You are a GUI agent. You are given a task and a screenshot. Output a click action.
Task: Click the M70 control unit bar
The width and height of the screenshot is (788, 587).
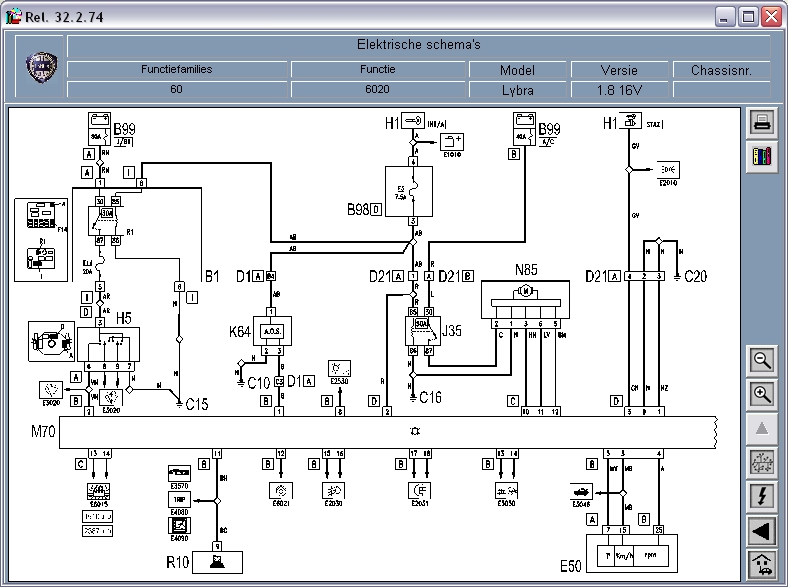point(387,432)
